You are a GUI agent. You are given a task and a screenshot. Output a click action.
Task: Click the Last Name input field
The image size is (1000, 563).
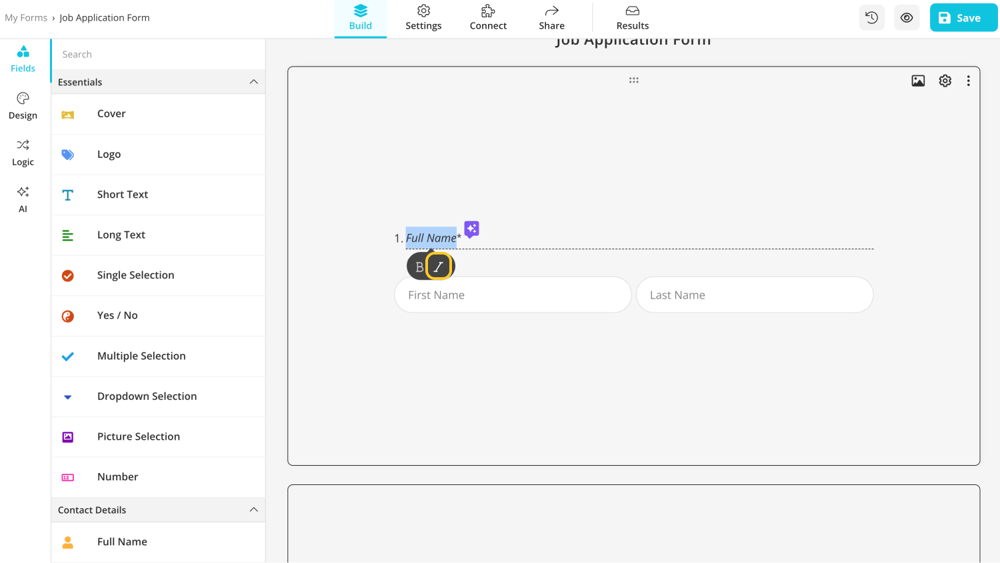(754, 295)
